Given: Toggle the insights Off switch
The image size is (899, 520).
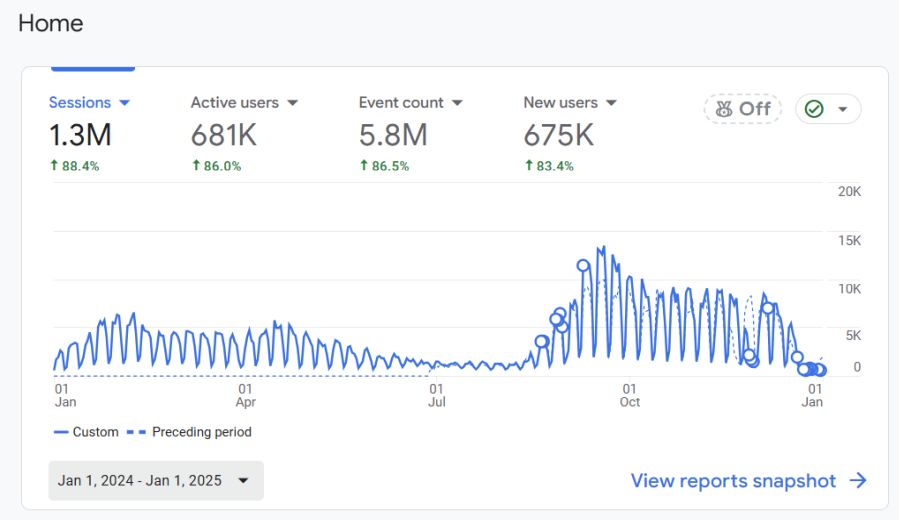Looking at the screenshot, I should coord(741,109).
